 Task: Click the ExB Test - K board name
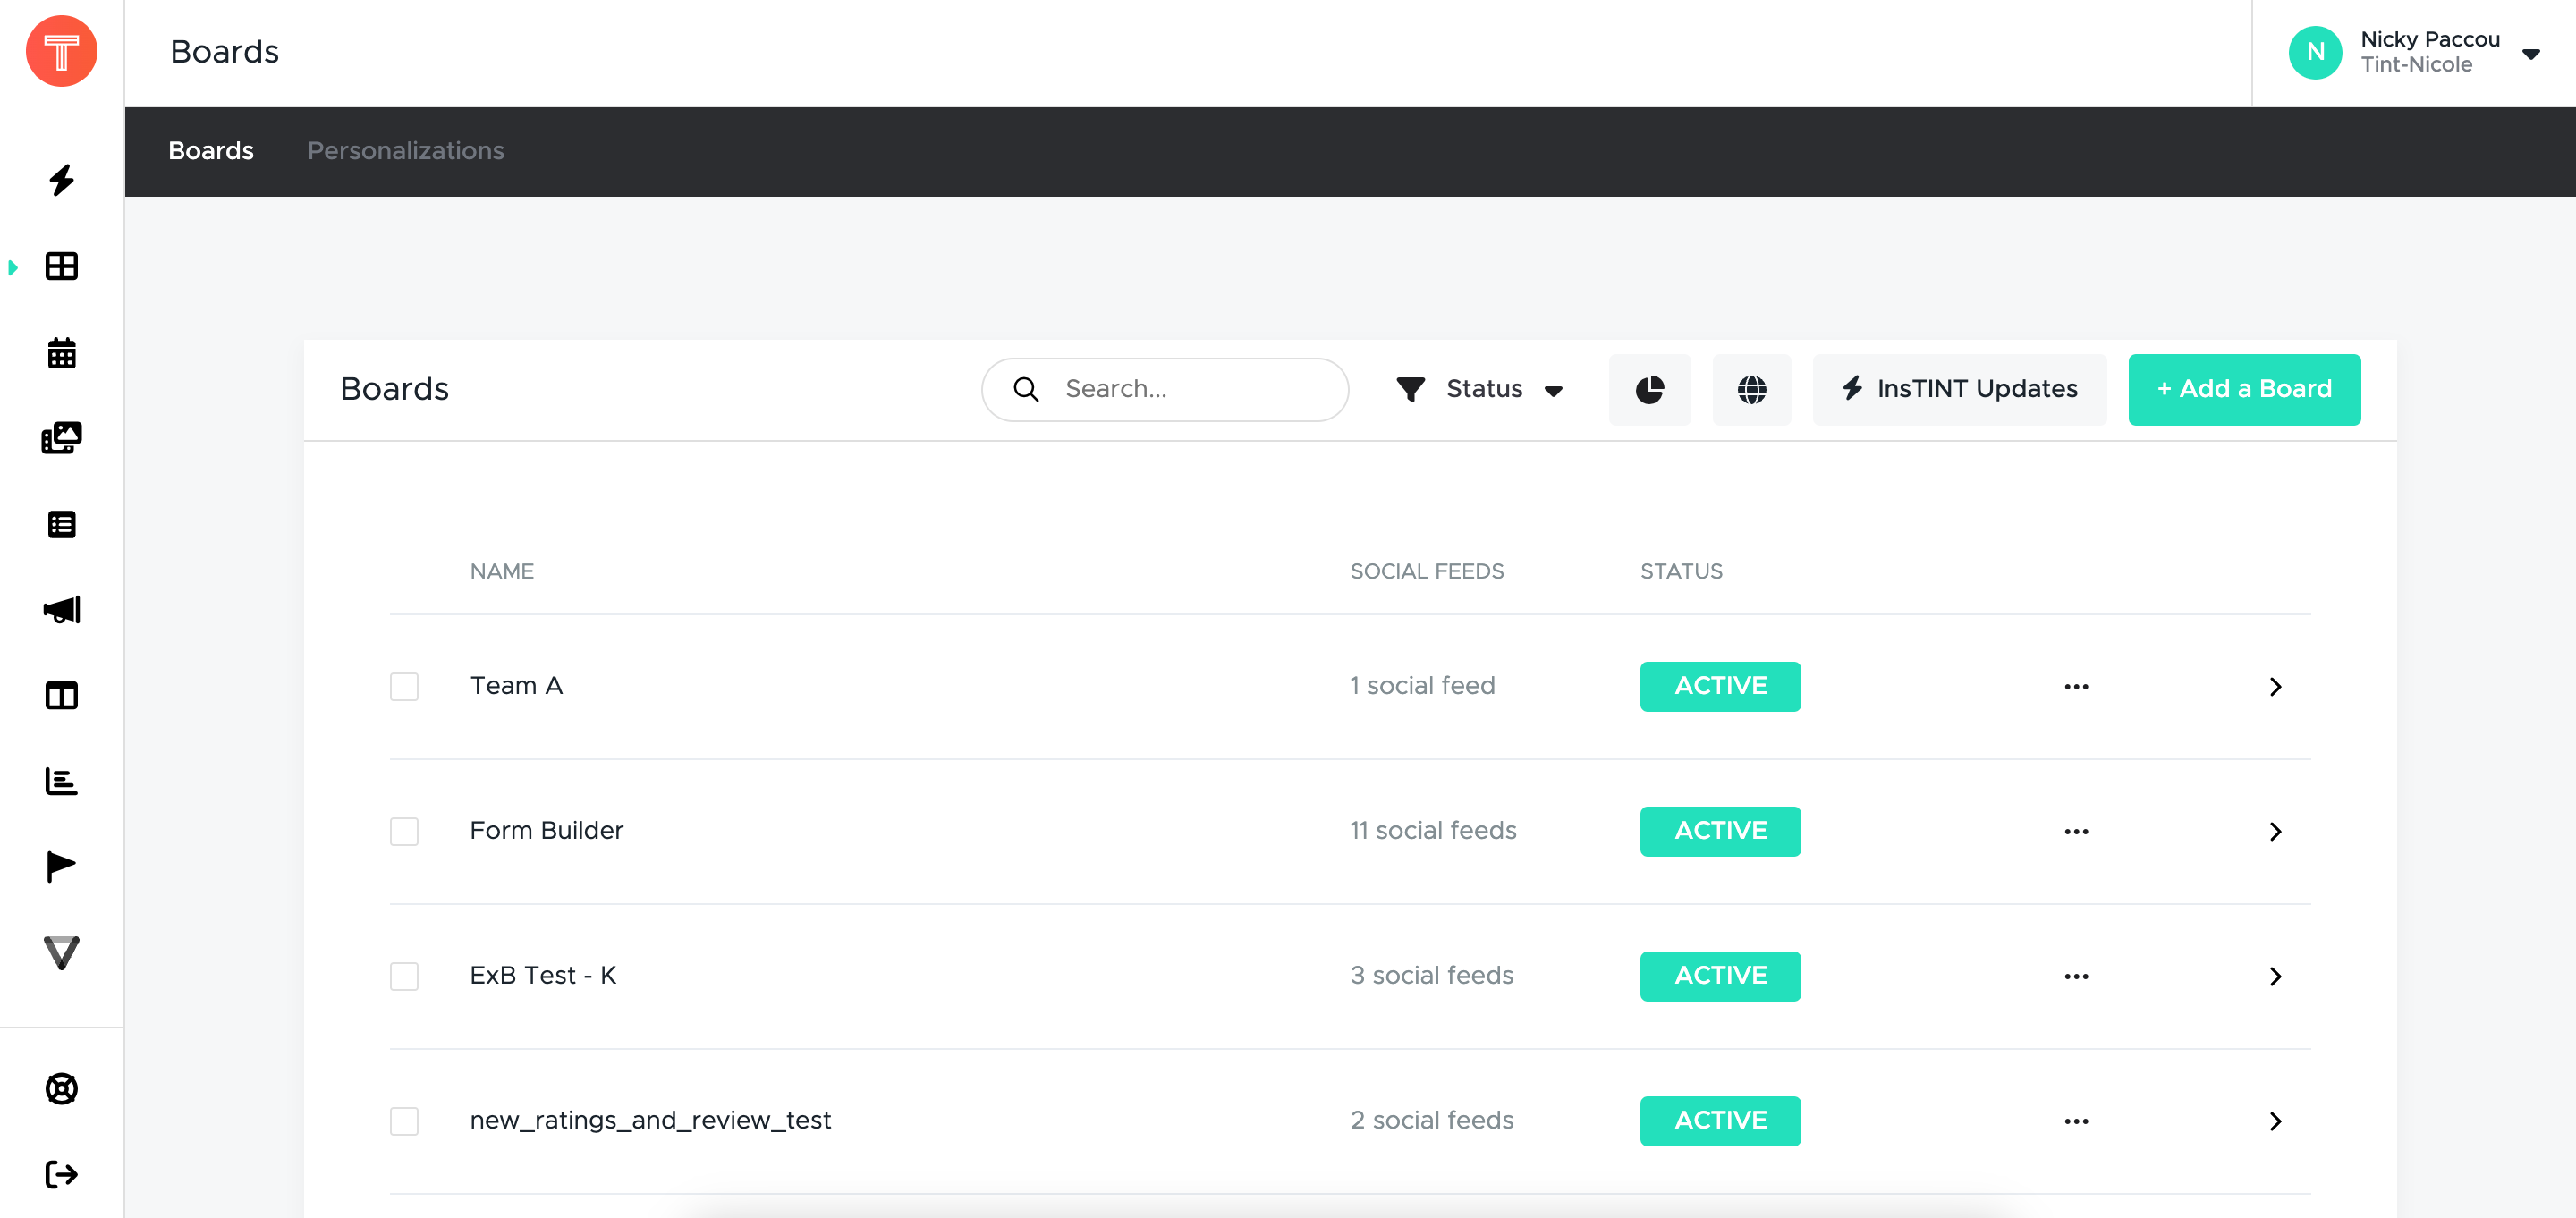tap(543, 976)
